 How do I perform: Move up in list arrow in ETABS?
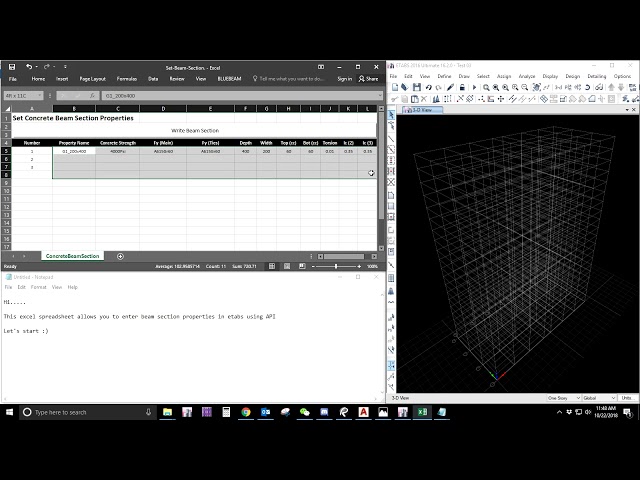pyautogui.click(x=611, y=87)
